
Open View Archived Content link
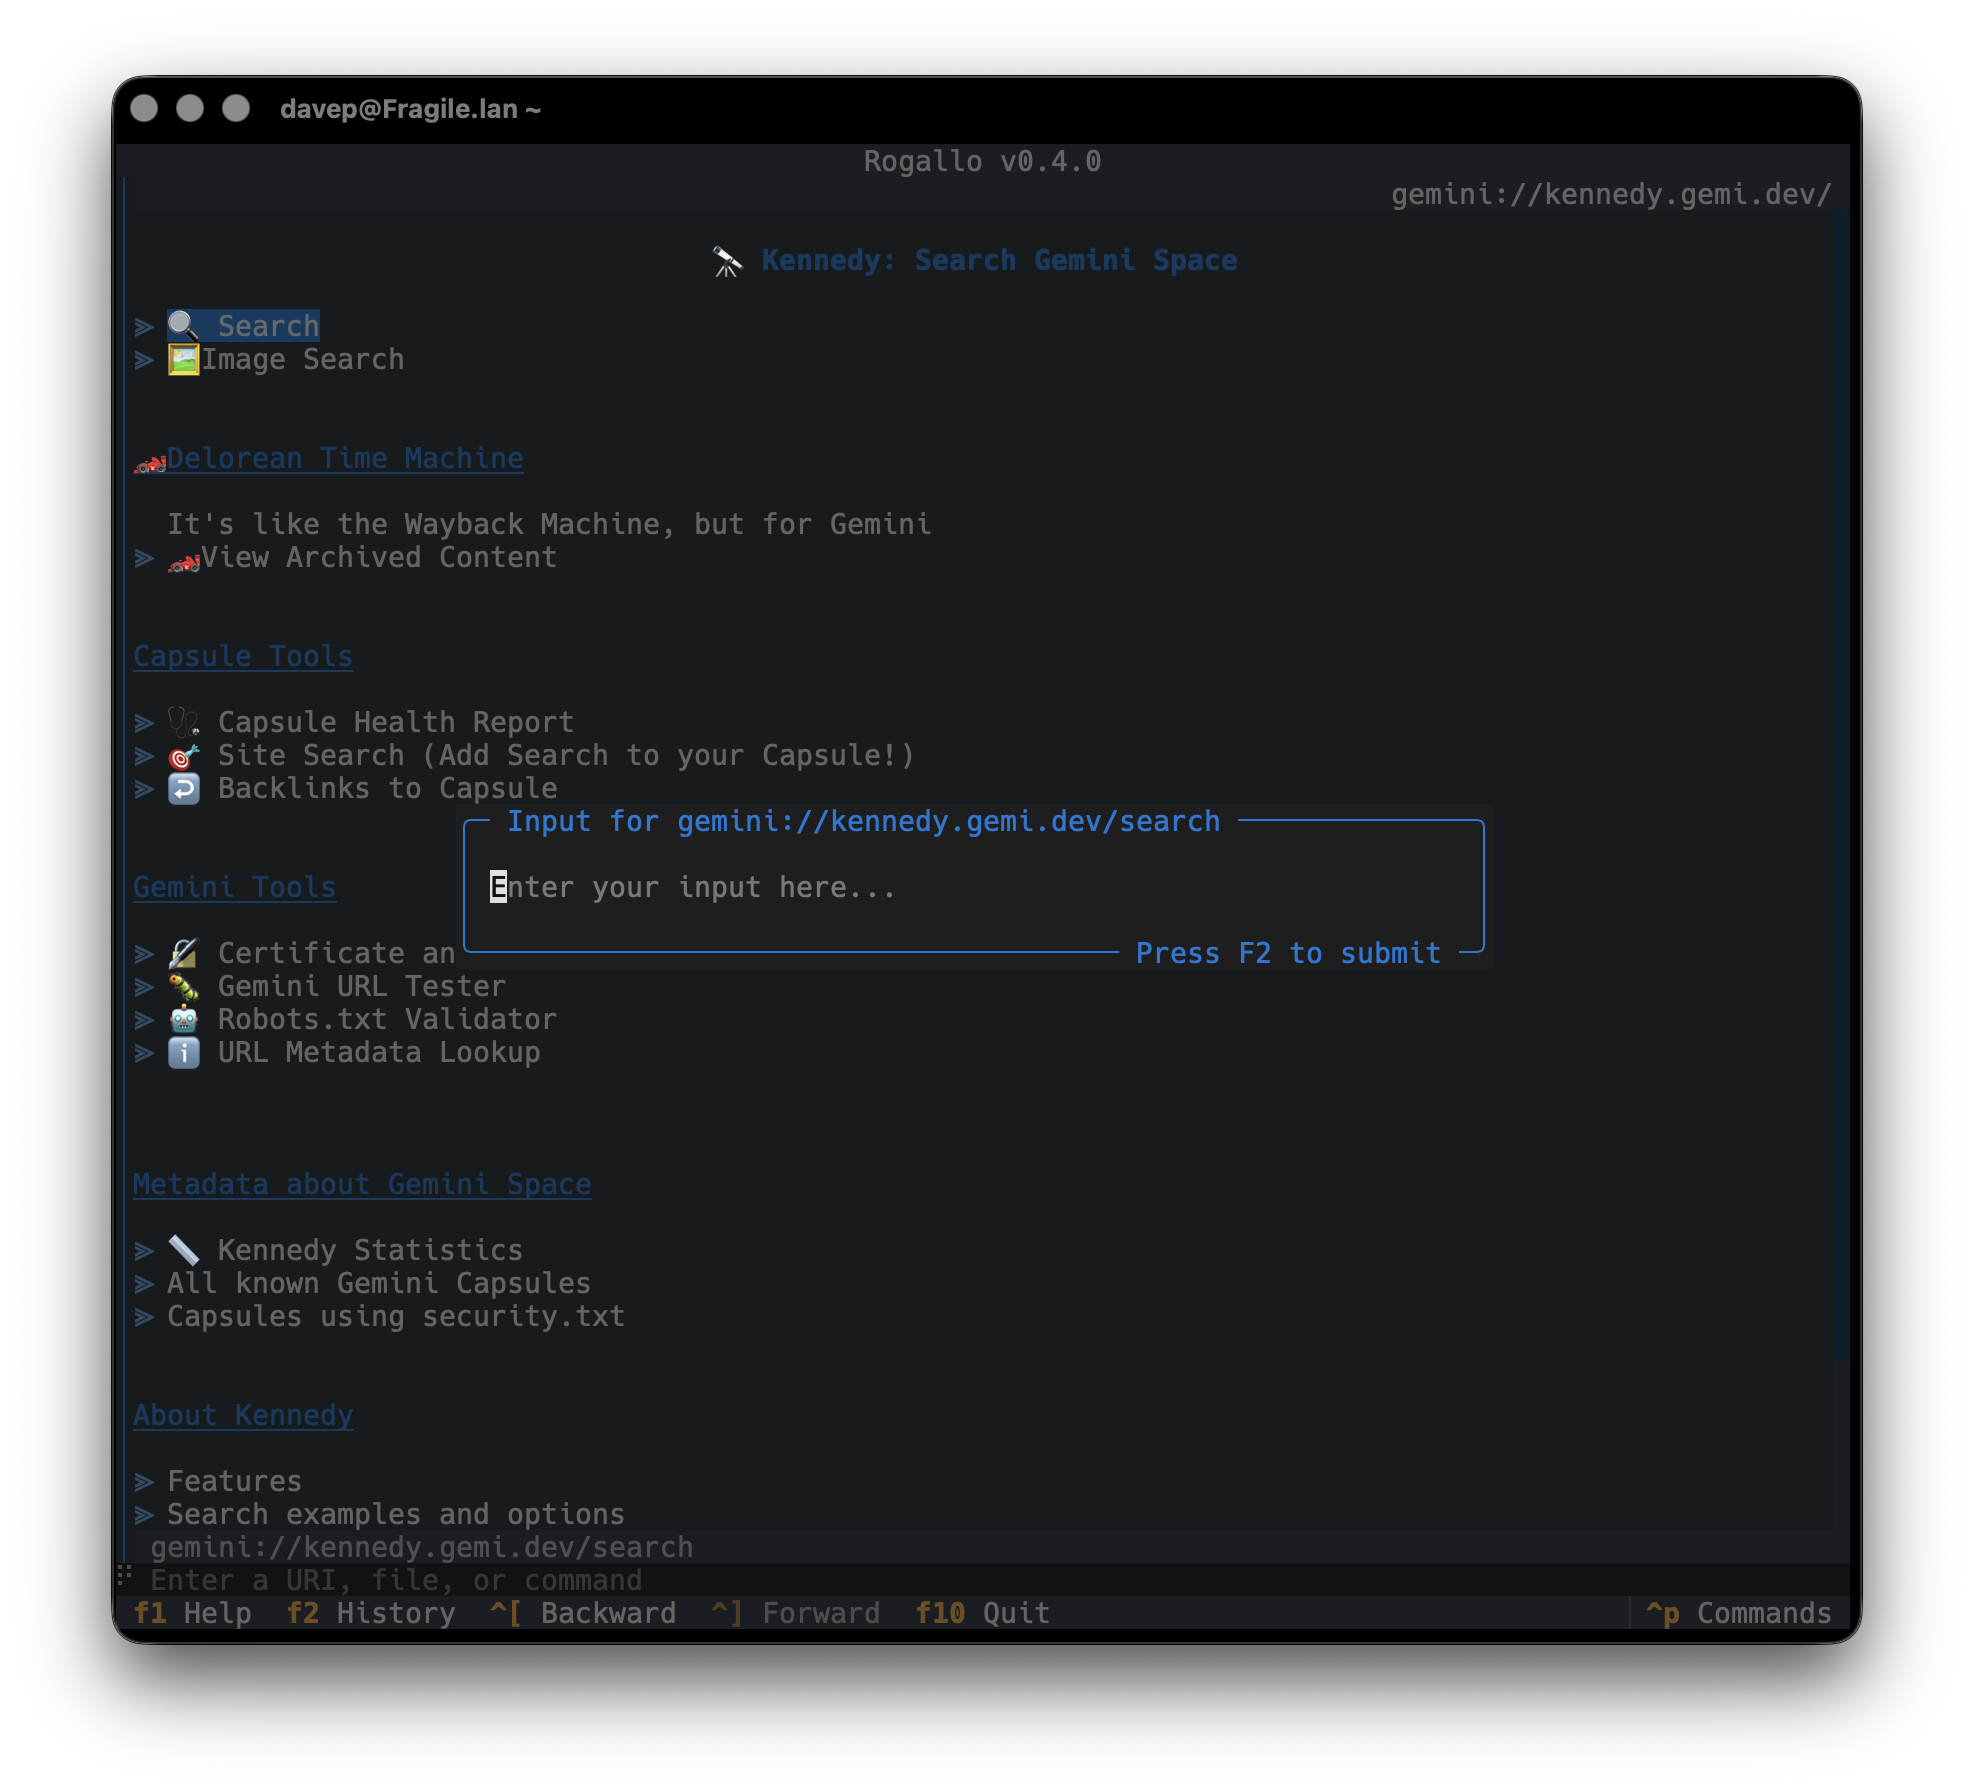(362, 557)
